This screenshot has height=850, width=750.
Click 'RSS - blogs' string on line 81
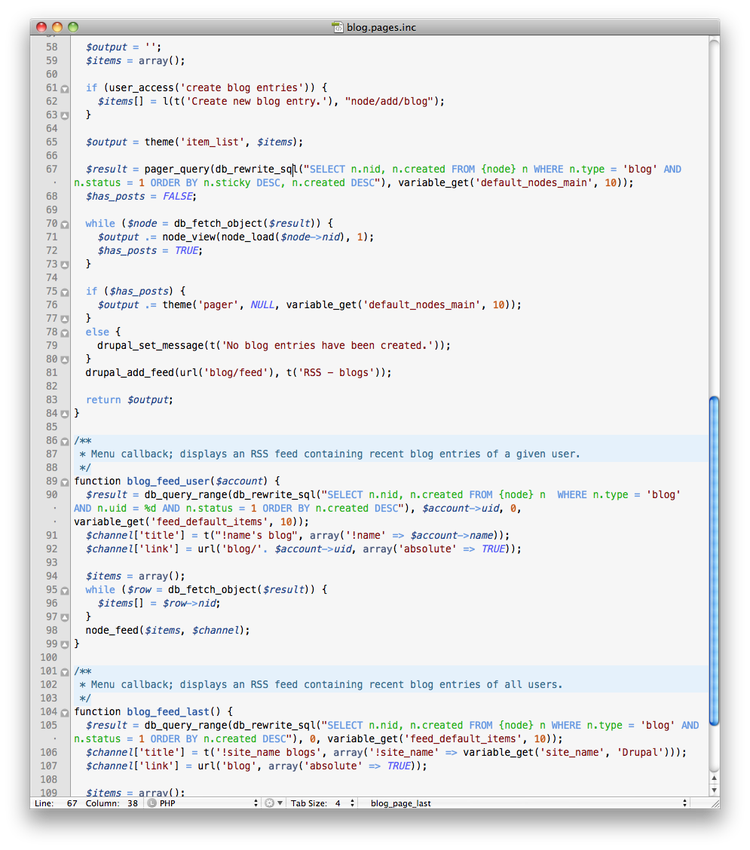pyautogui.click(x=336, y=372)
